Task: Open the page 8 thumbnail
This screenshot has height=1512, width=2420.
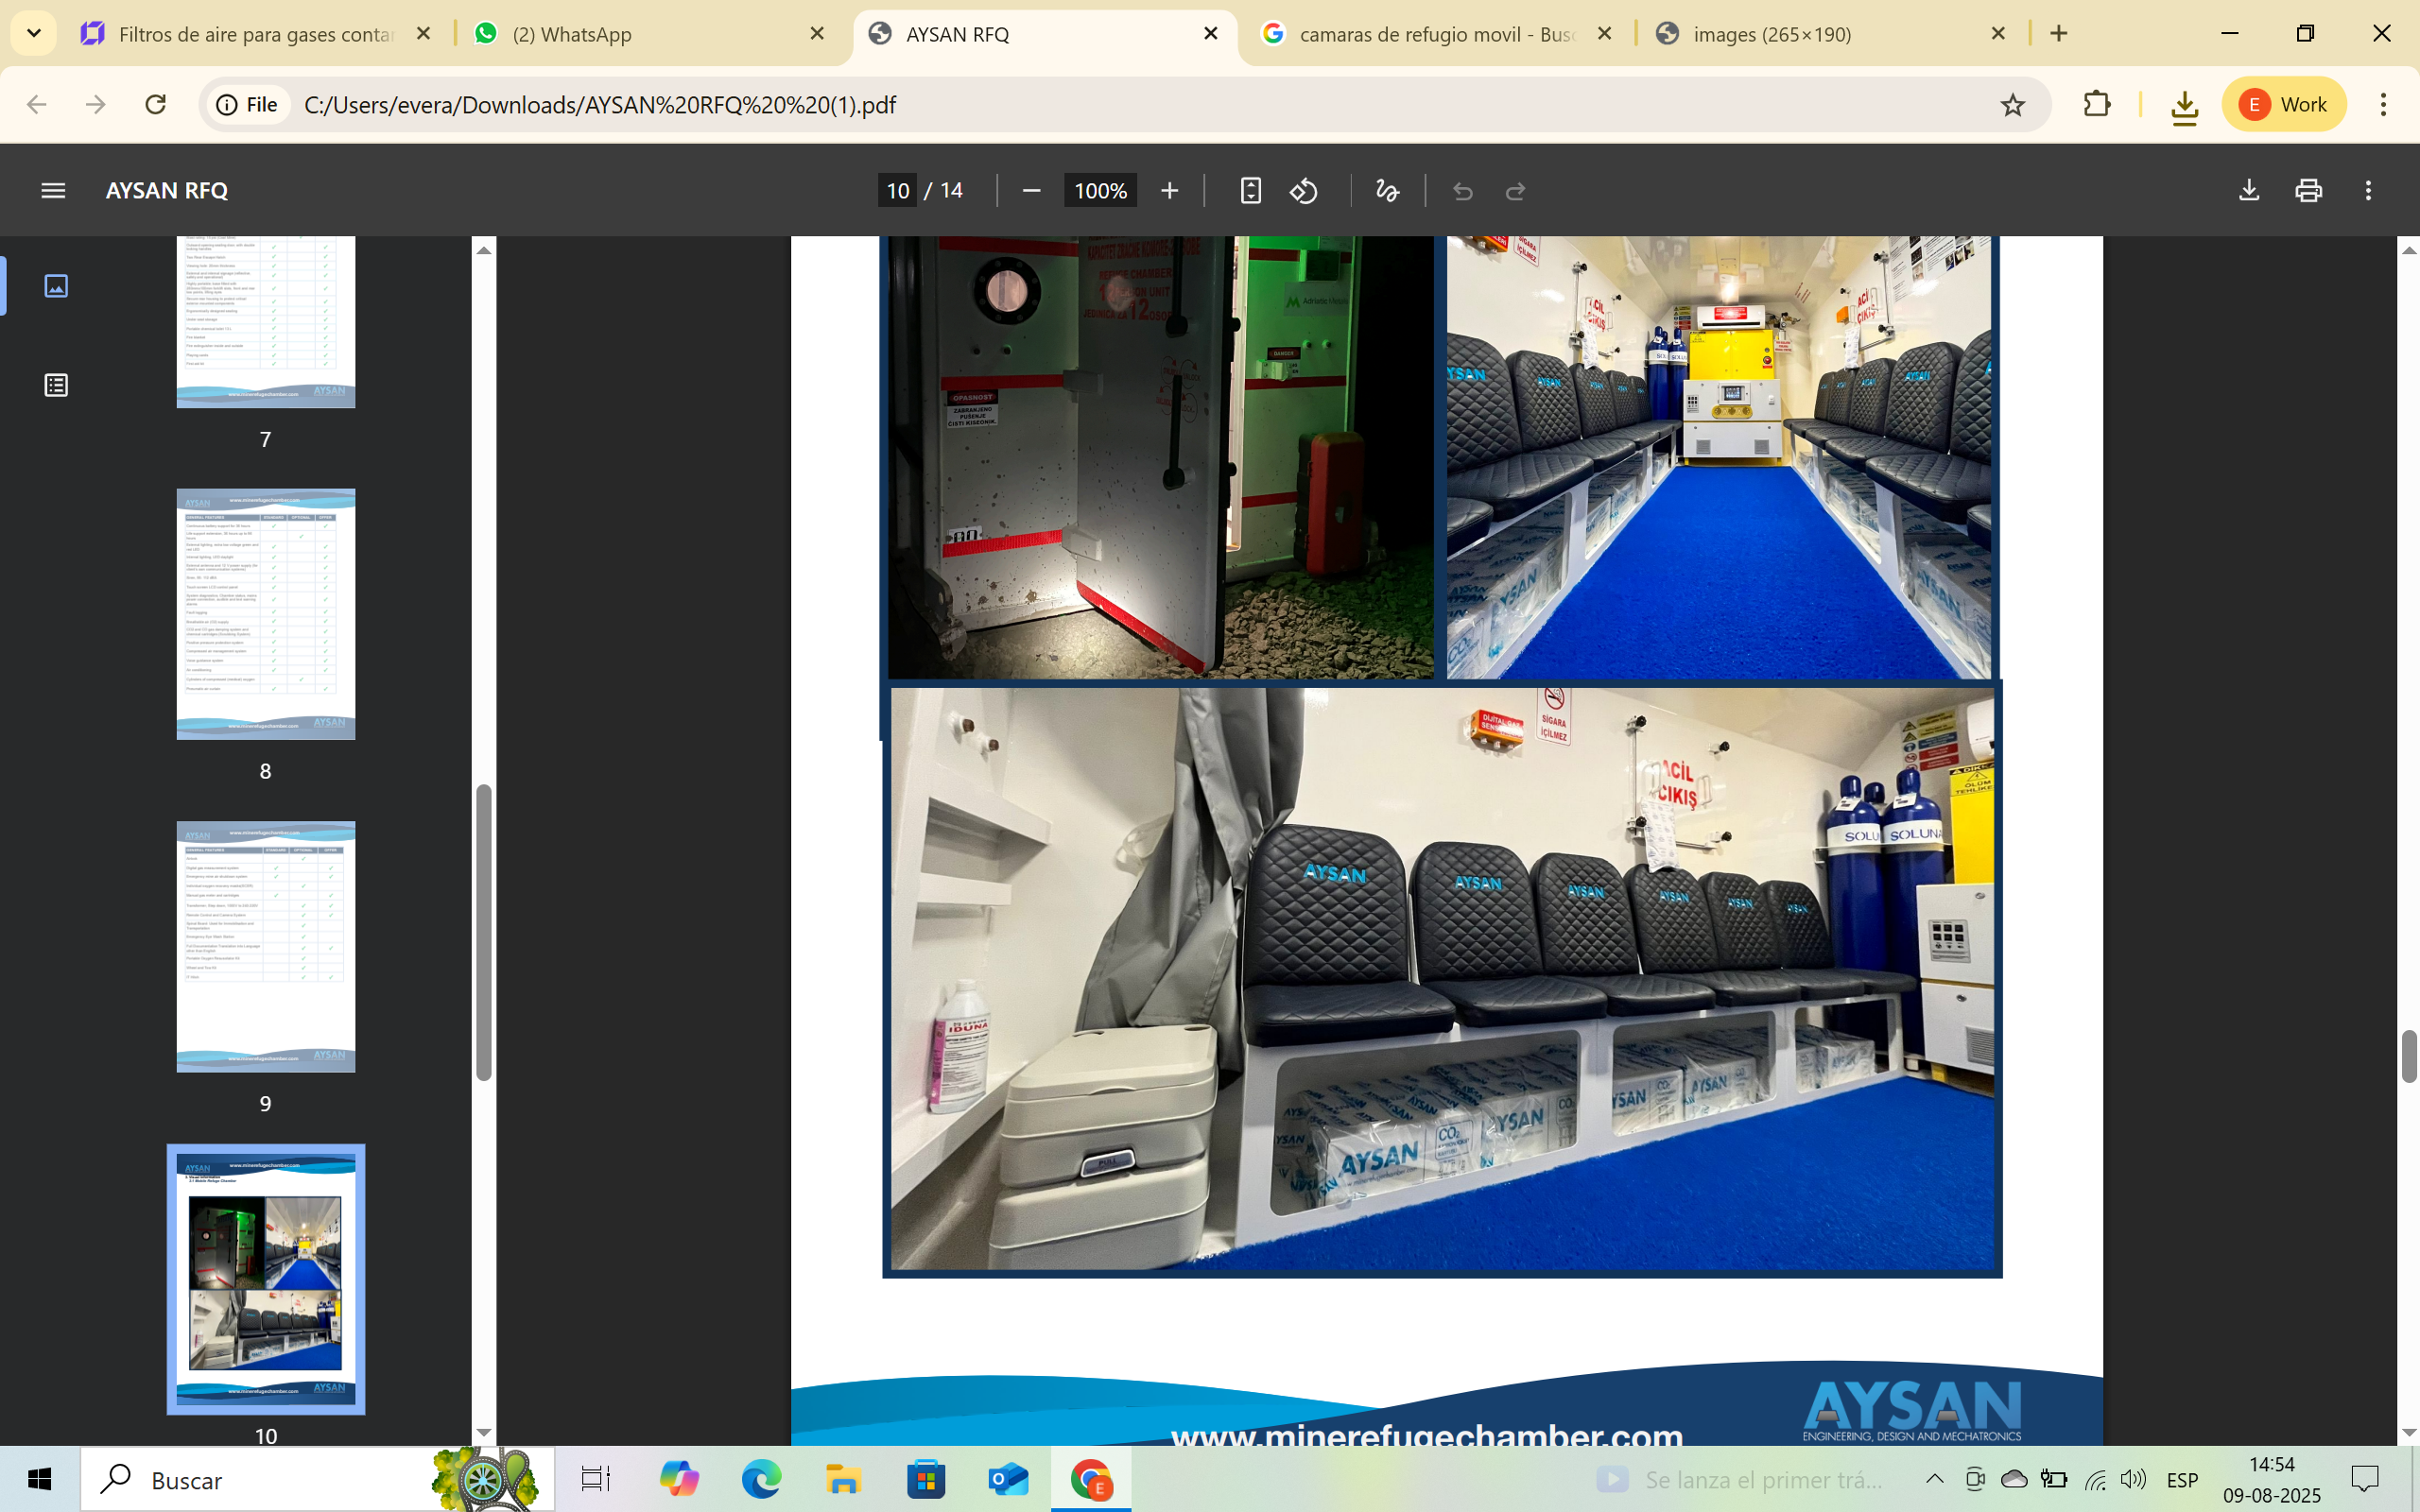Action: click(x=265, y=614)
